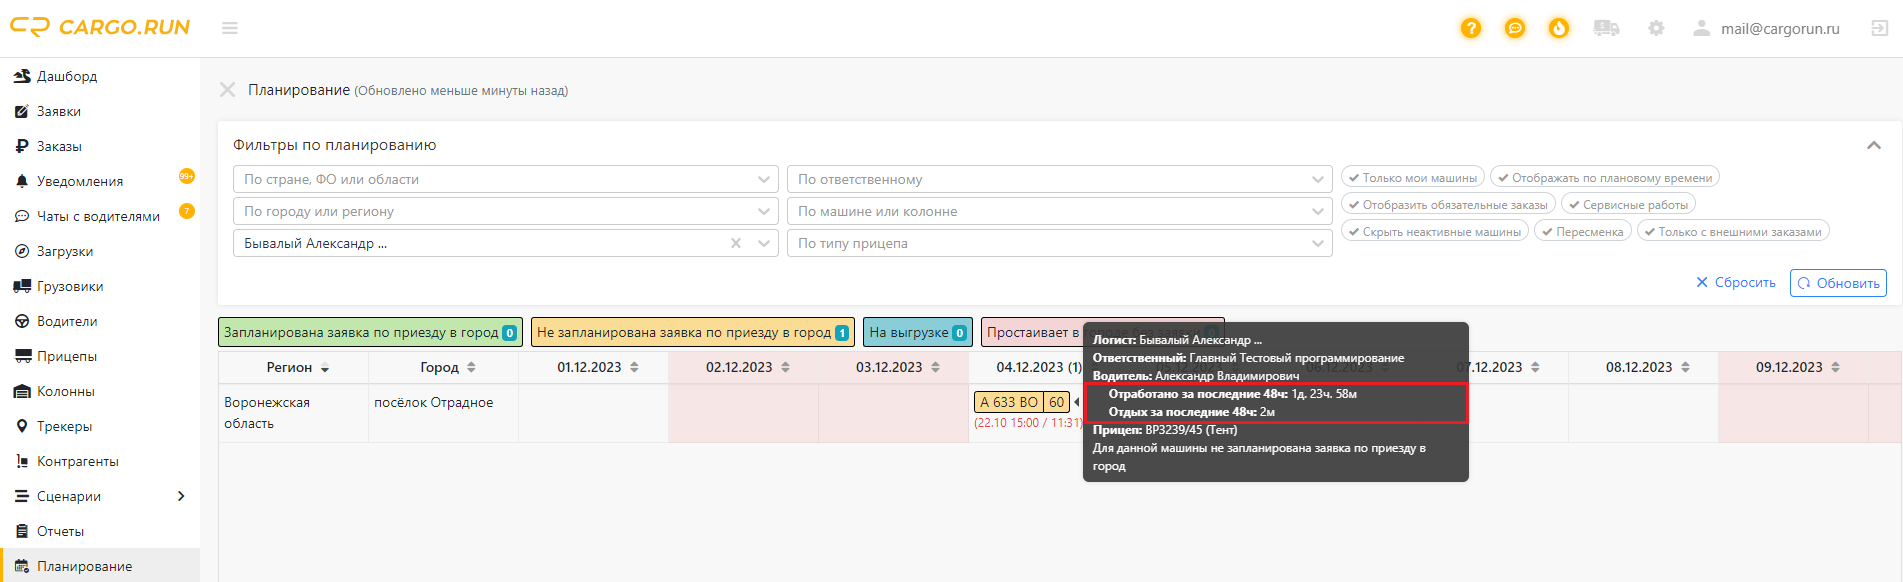Sort by the Город column icon
Viewport: 1903px width, 582px height.
[x=471, y=367]
